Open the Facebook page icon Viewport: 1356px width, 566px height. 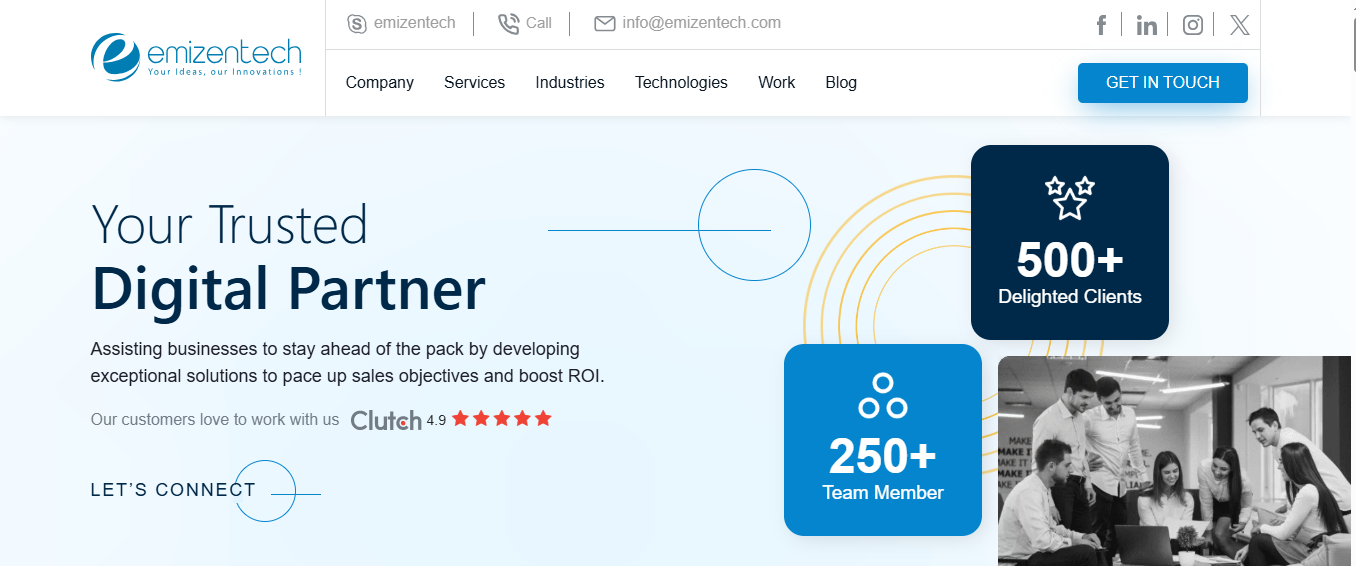point(1101,25)
